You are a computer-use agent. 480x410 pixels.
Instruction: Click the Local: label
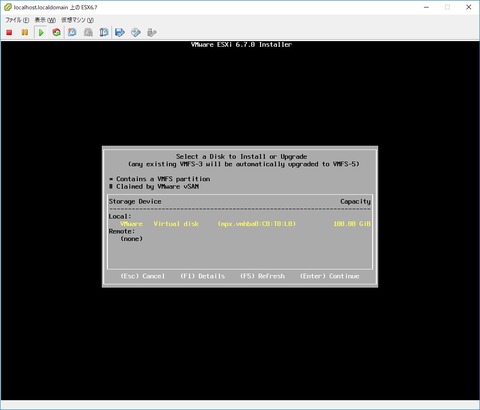click(120, 216)
